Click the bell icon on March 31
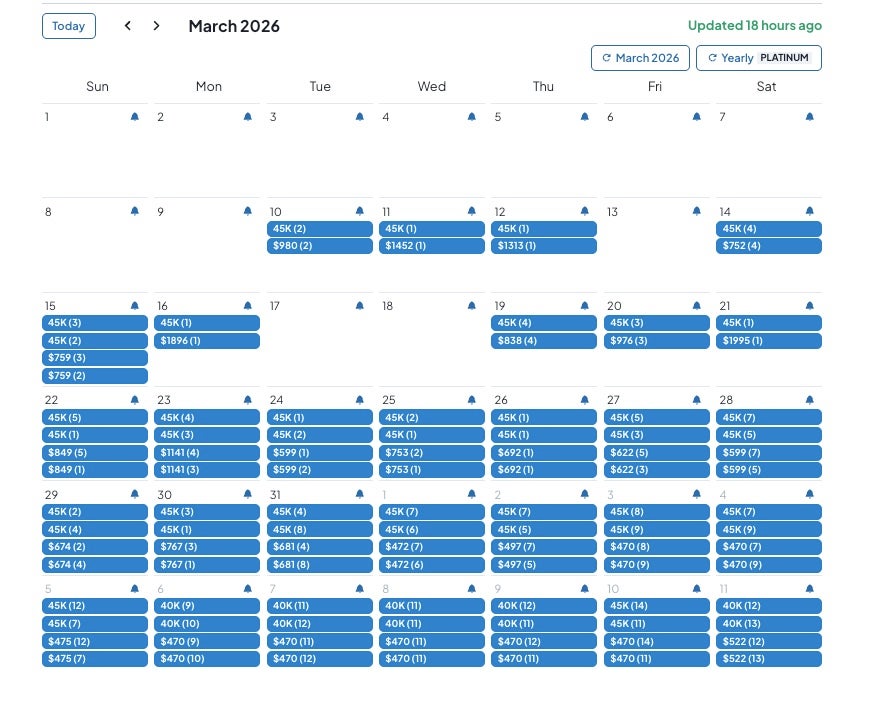The height and width of the screenshot is (701, 869). [x=360, y=494]
